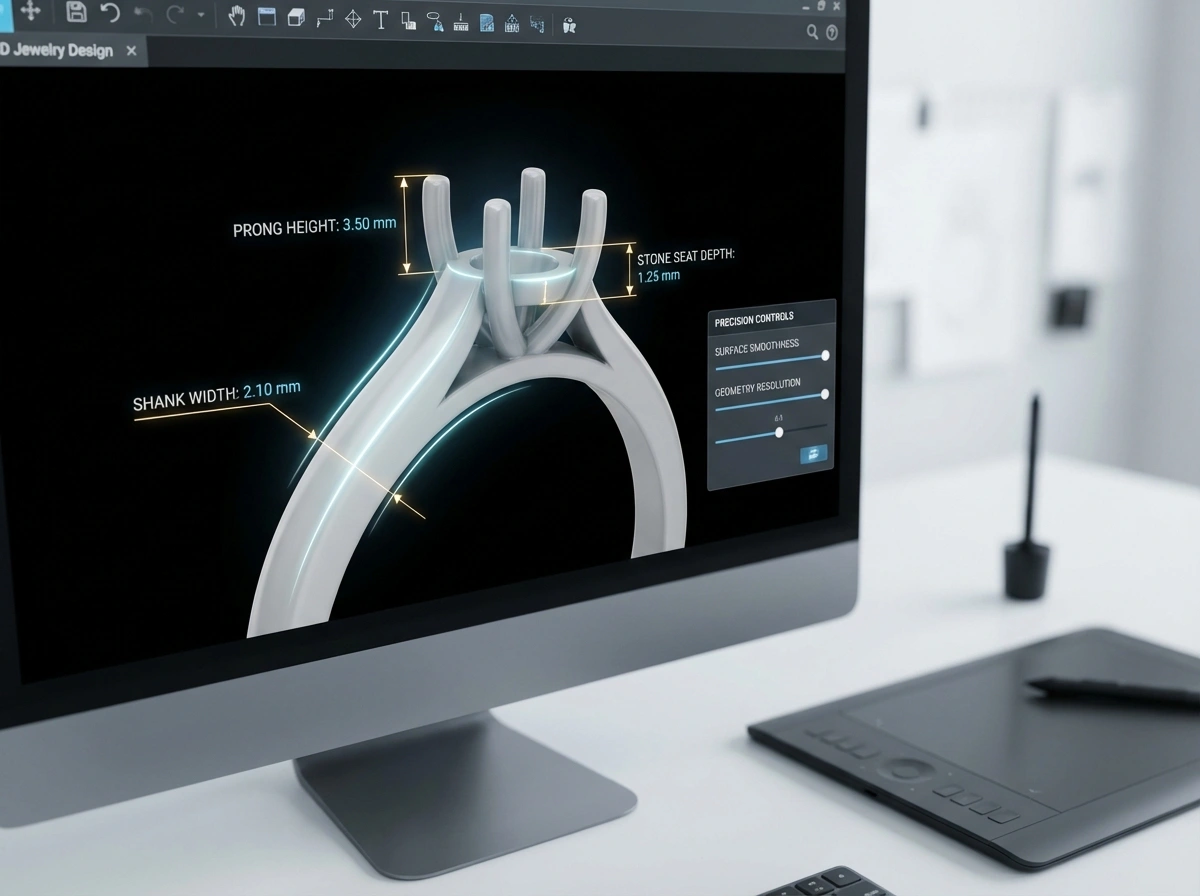Click the Surface Smoothness slider handle
Viewport: 1200px width, 896px height.
825,355
